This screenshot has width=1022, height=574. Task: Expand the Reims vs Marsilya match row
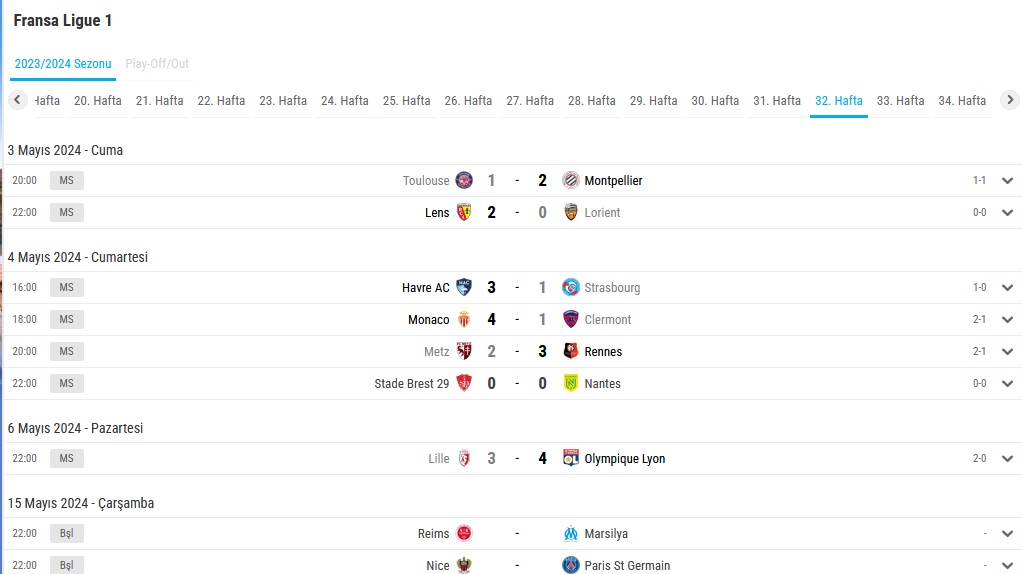pyautogui.click(x=1007, y=533)
